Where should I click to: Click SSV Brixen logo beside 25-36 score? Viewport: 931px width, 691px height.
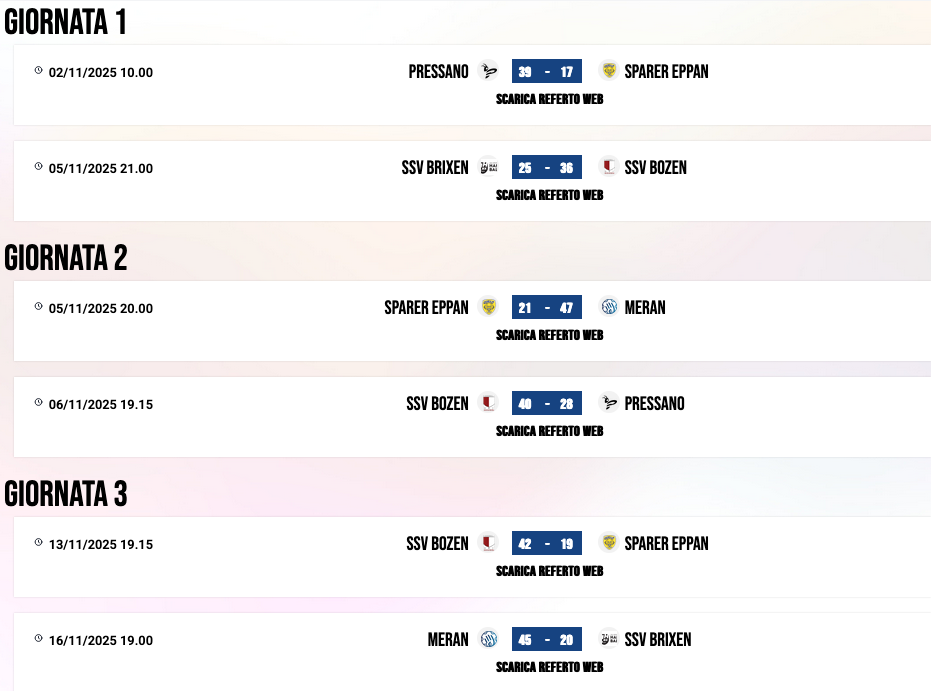[488, 167]
